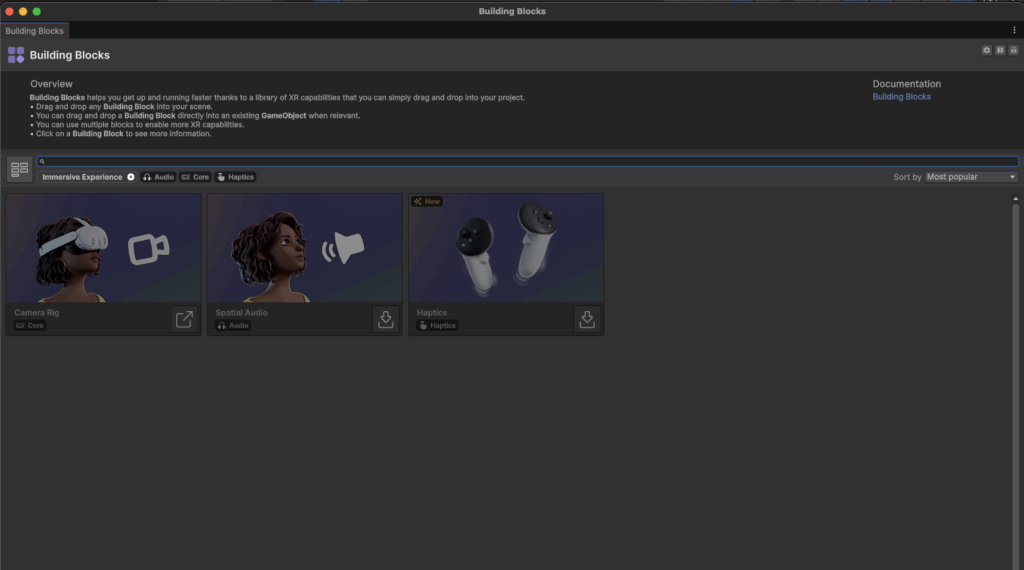Image resolution: width=1024 pixels, height=570 pixels.
Task: Select the Haptics controllers thumbnail
Action: [506, 248]
